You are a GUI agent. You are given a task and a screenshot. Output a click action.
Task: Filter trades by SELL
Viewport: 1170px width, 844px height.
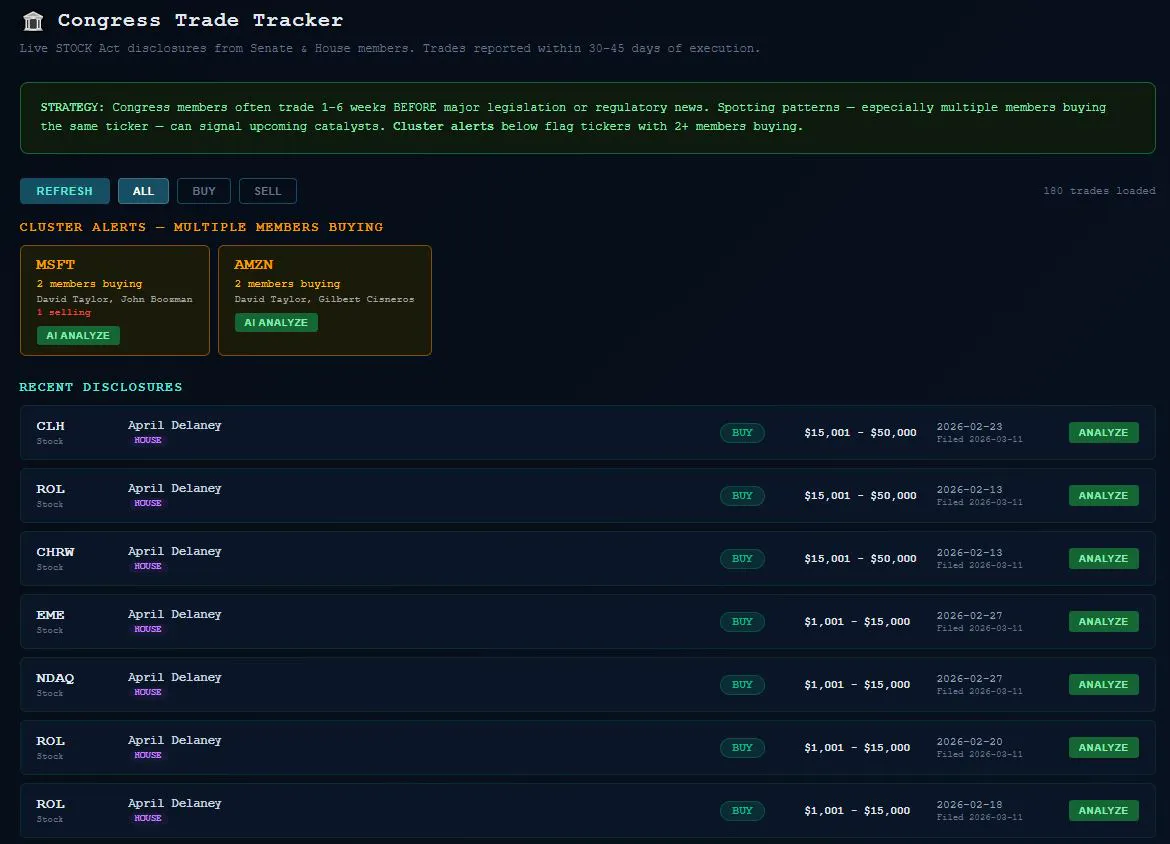point(268,191)
